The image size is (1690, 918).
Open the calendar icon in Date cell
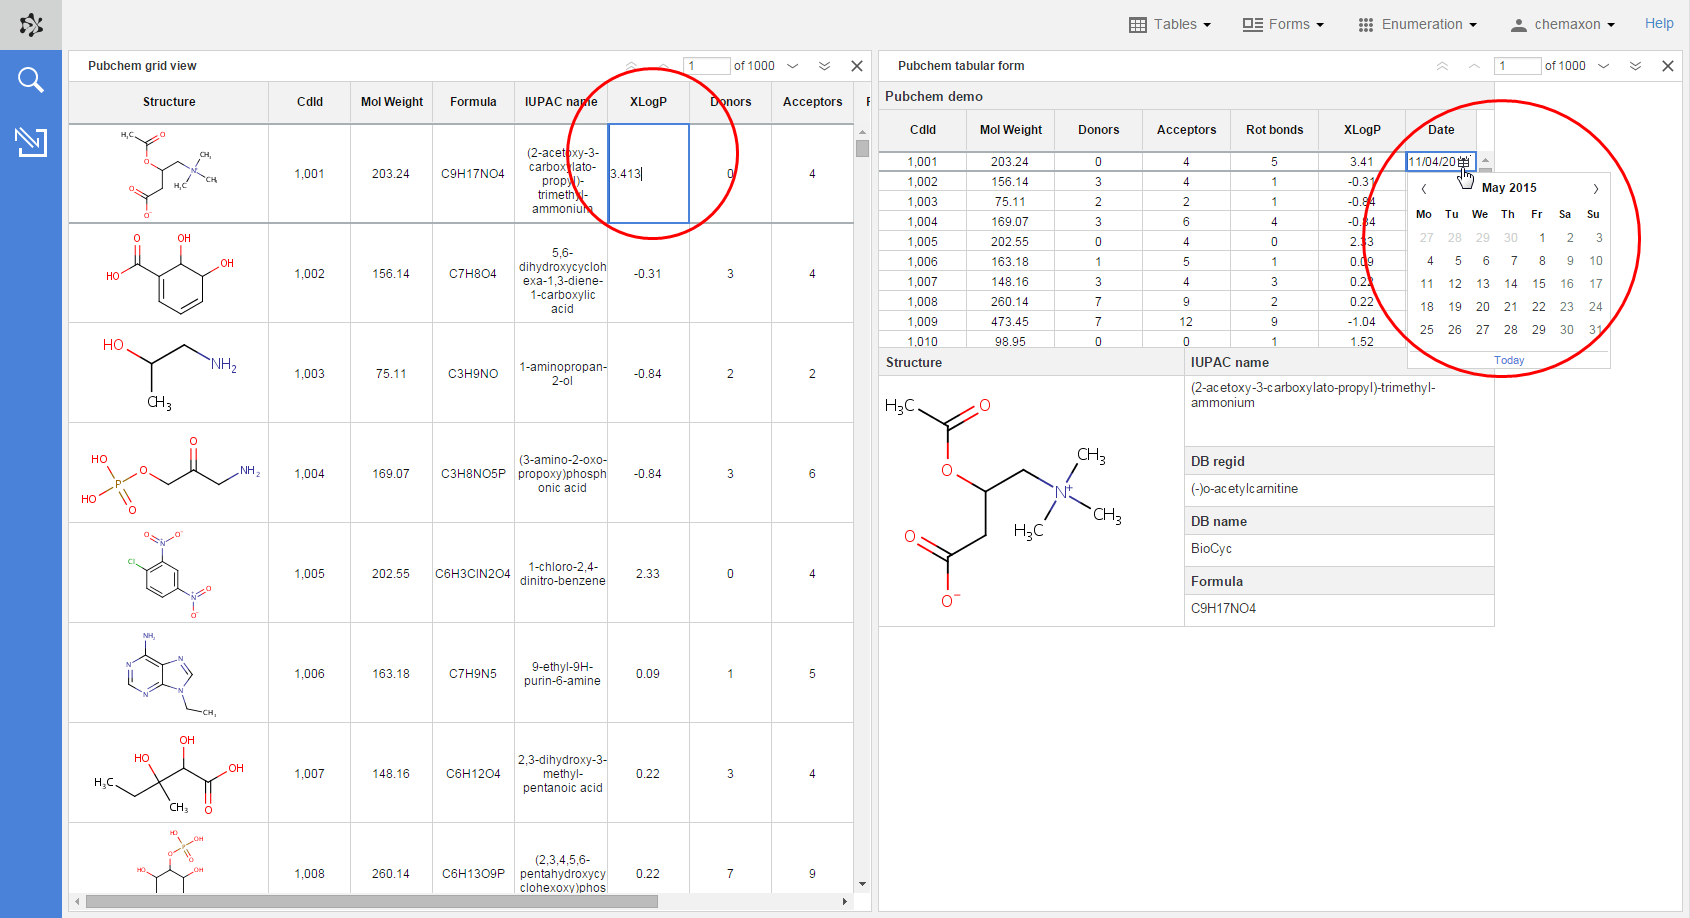(x=1464, y=162)
